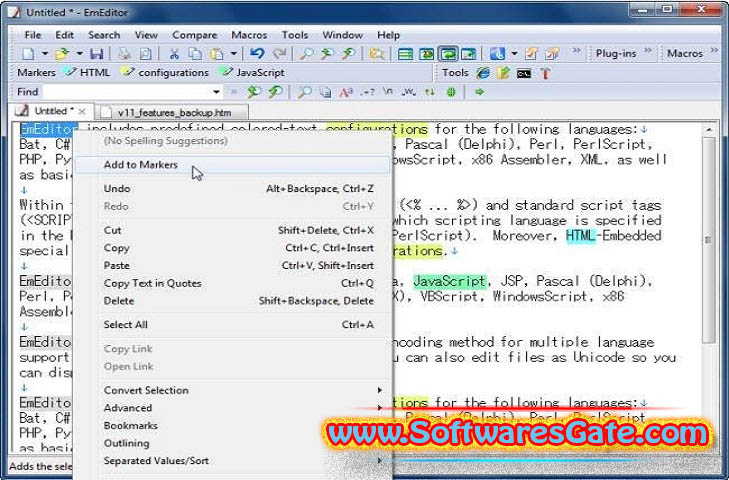
Task: Choose Select All in the context menu
Action: (232, 325)
